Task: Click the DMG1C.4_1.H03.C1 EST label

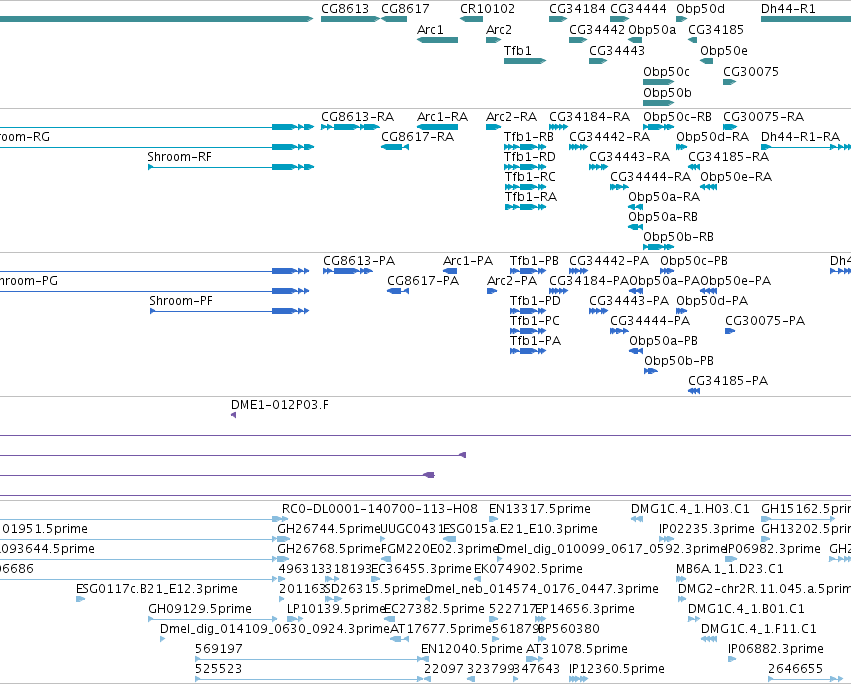Action: [x=690, y=510]
